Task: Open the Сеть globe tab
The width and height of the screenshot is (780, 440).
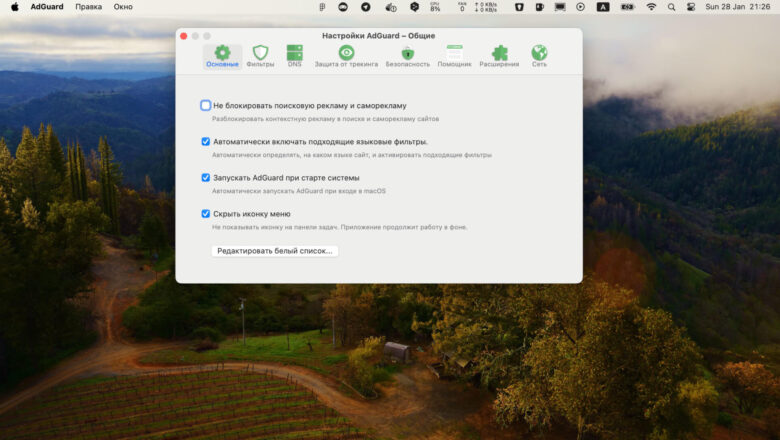Action: coord(539,56)
